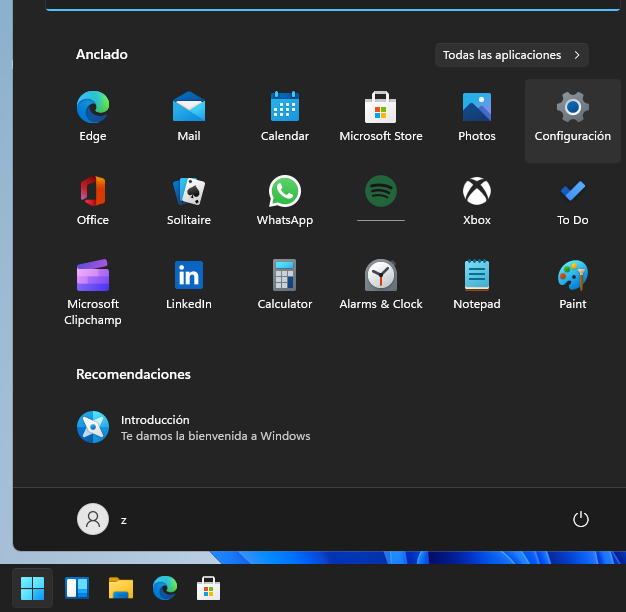Click the Windows Start button in taskbar

pos(32,588)
